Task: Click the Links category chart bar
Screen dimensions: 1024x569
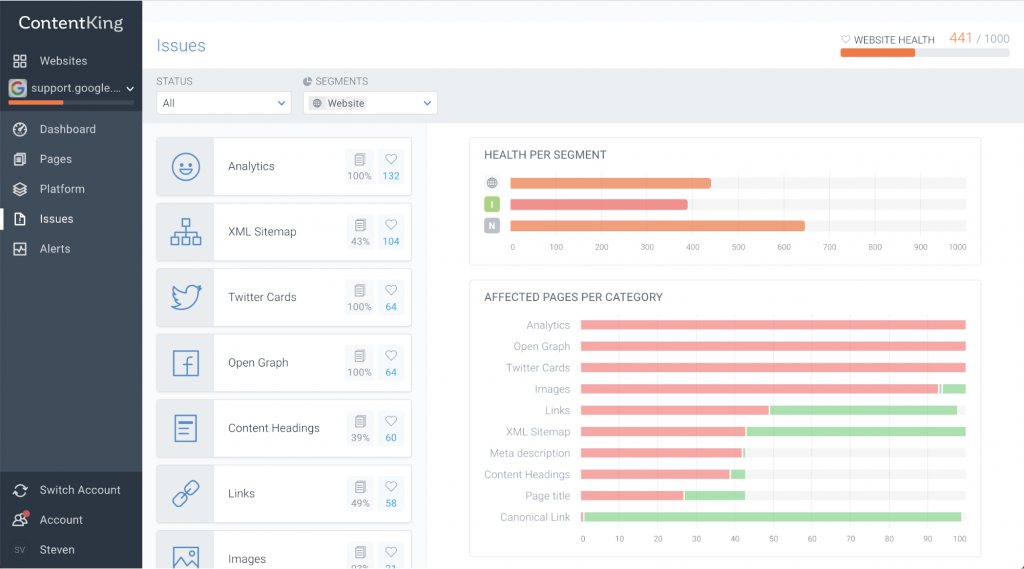Action: point(769,410)
